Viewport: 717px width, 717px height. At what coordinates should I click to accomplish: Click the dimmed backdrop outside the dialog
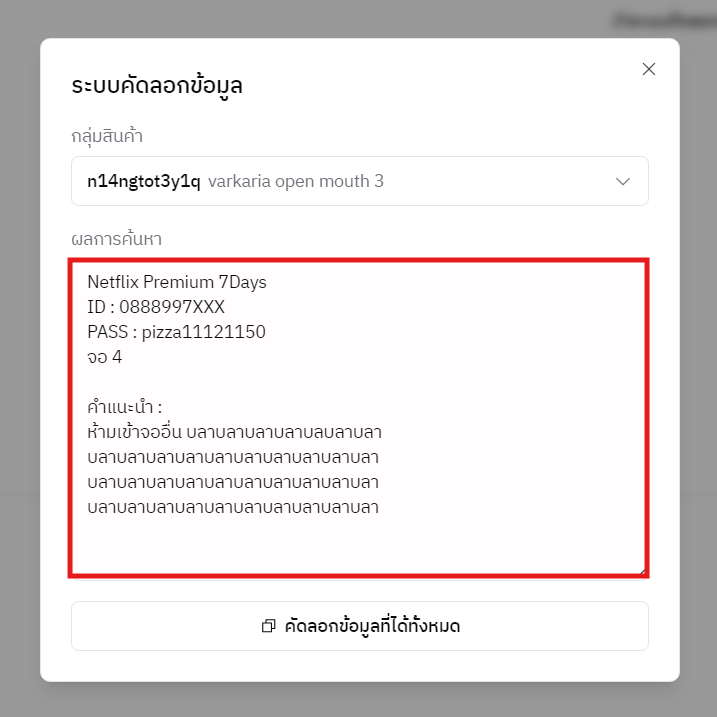tap(20, 400)
